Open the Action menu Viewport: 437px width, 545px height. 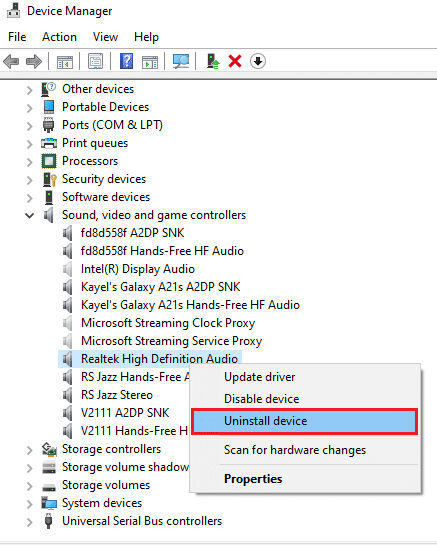click(x=59, y=37)
